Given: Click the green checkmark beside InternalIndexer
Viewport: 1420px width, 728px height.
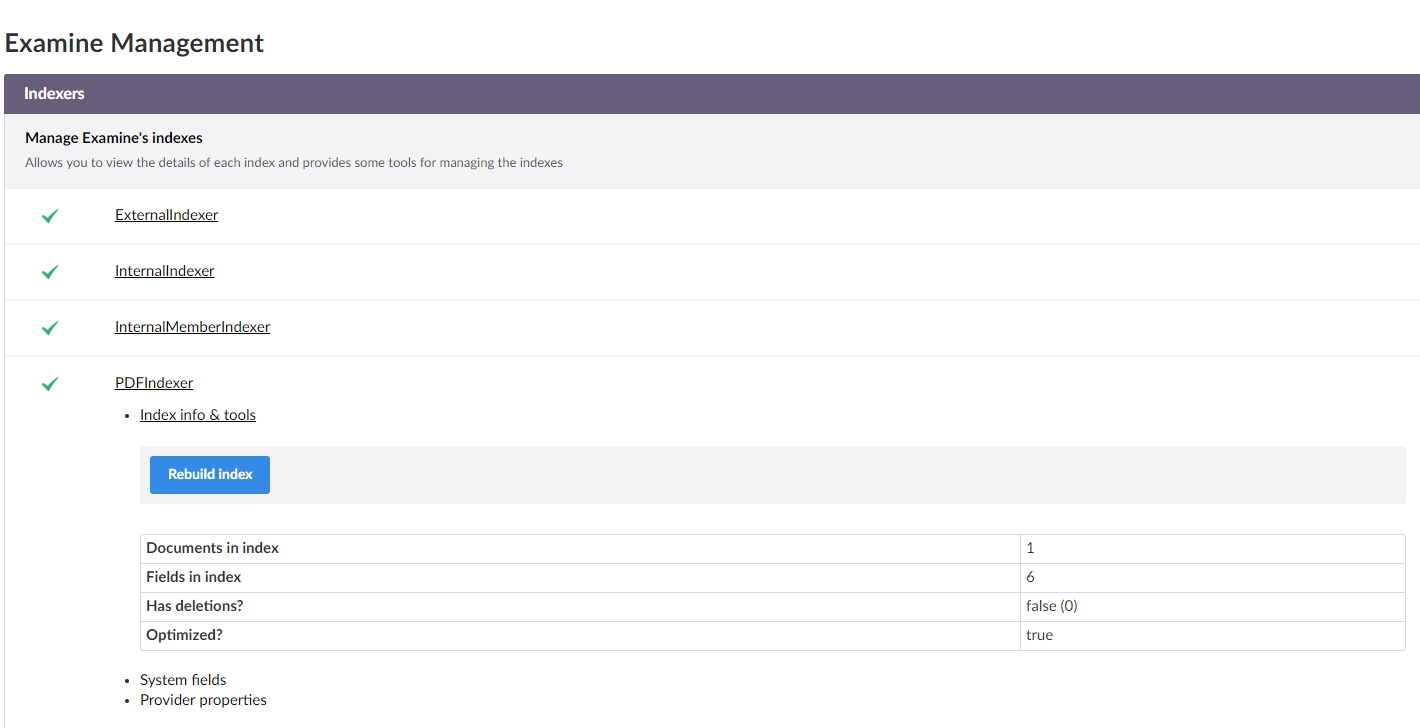Looking at the screenshot, I should tap(50, 272).
